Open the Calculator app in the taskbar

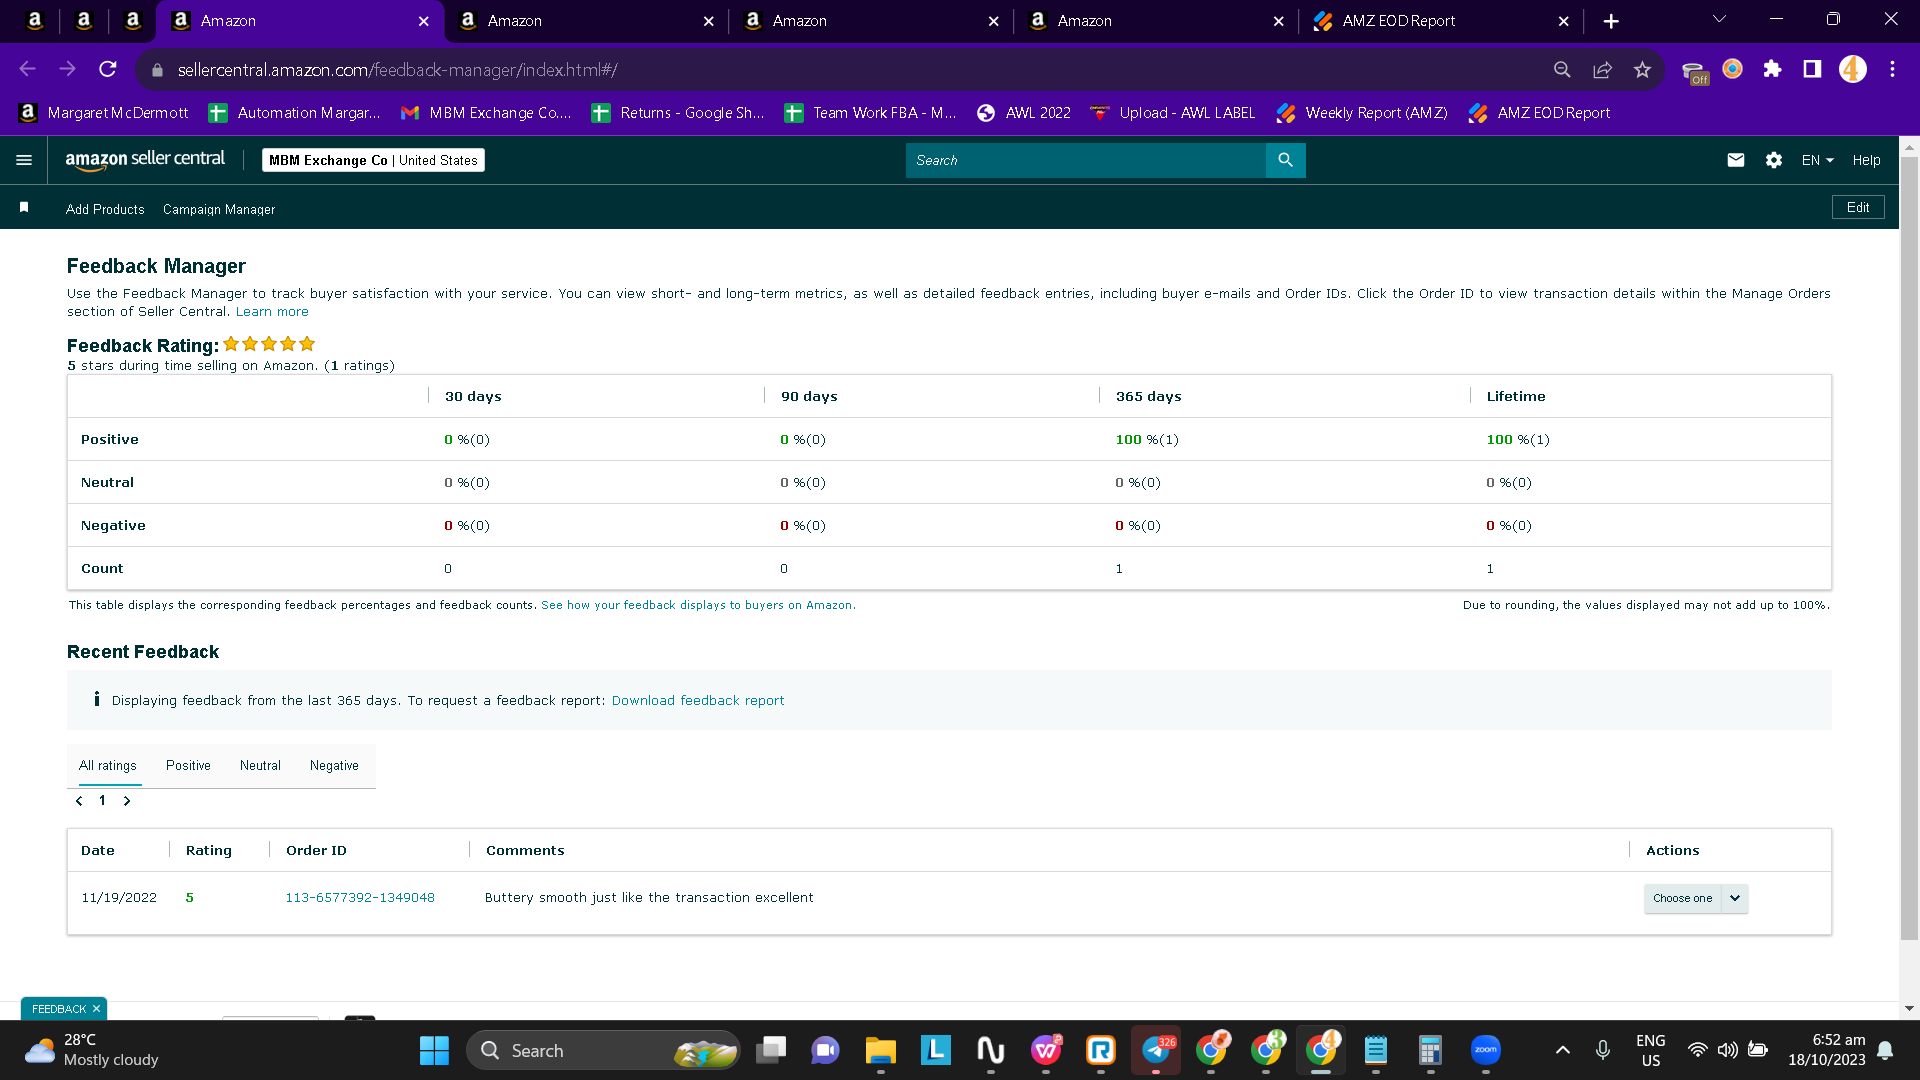pos(1431,1051)
